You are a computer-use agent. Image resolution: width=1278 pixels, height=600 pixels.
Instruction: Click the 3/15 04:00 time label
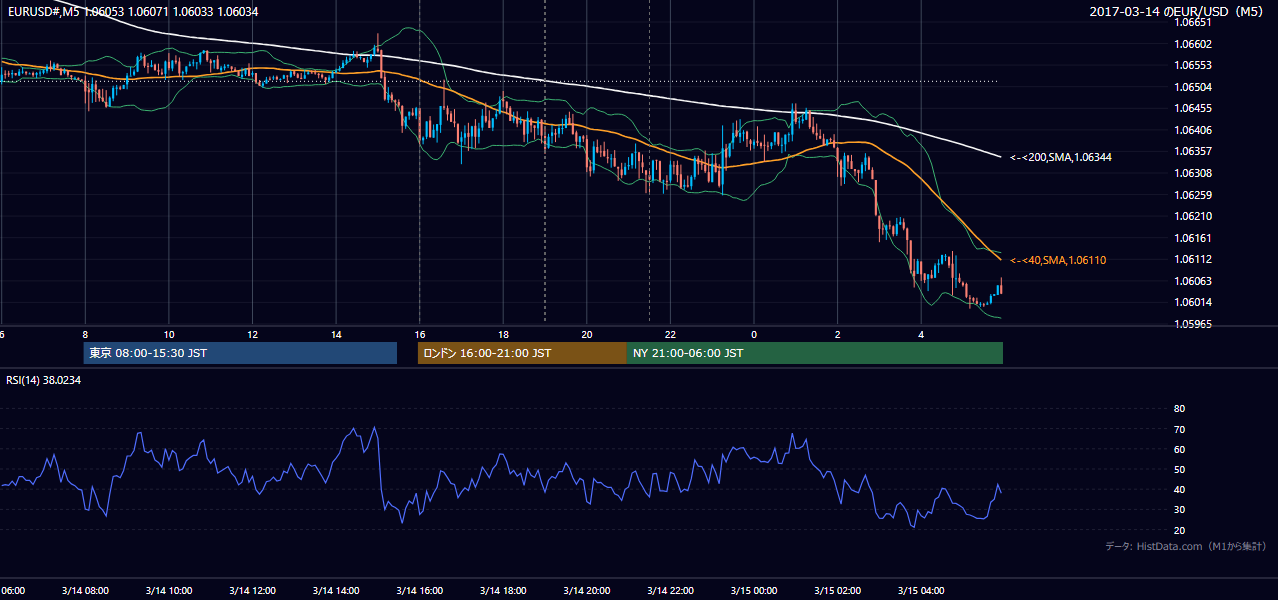point(920,591)
